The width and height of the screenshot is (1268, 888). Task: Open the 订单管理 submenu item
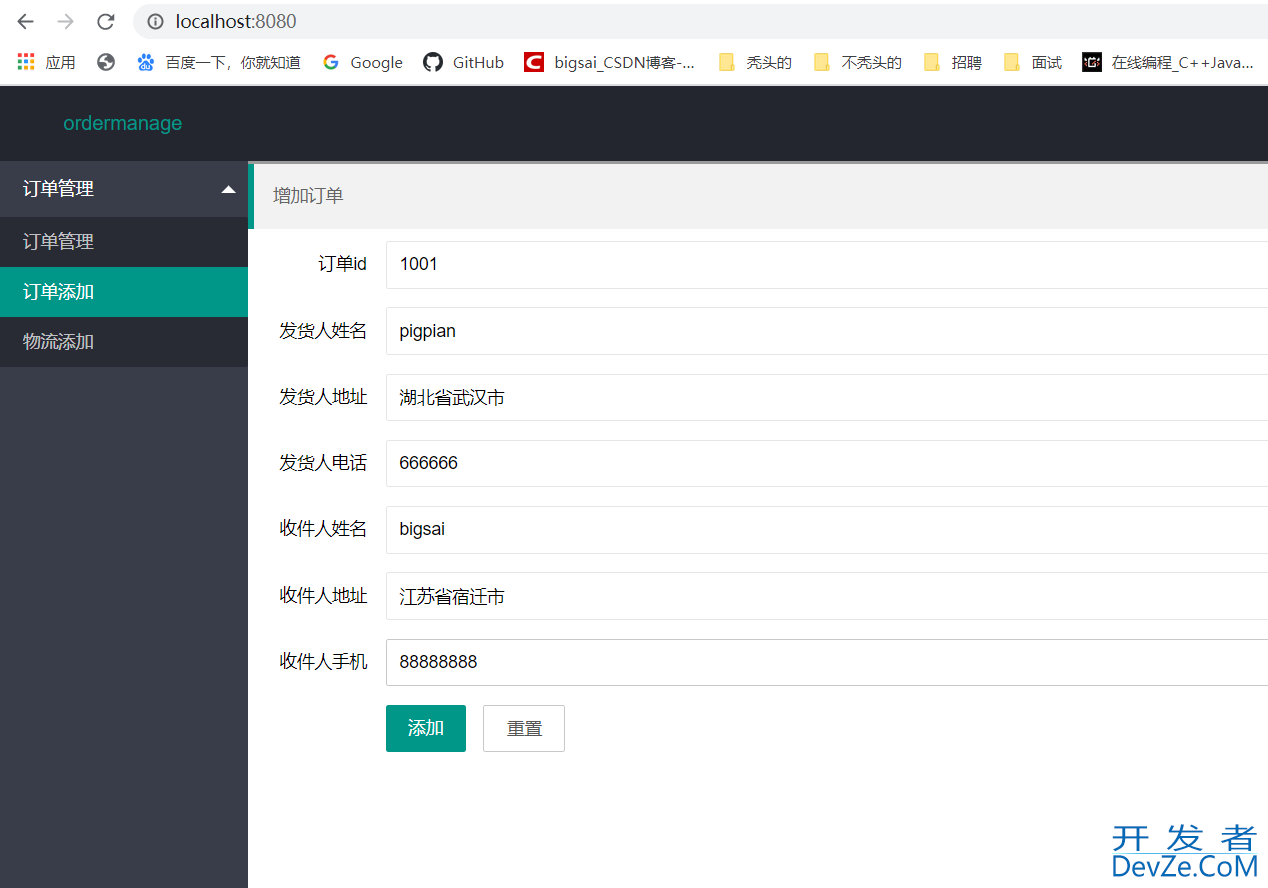(124, 242)
